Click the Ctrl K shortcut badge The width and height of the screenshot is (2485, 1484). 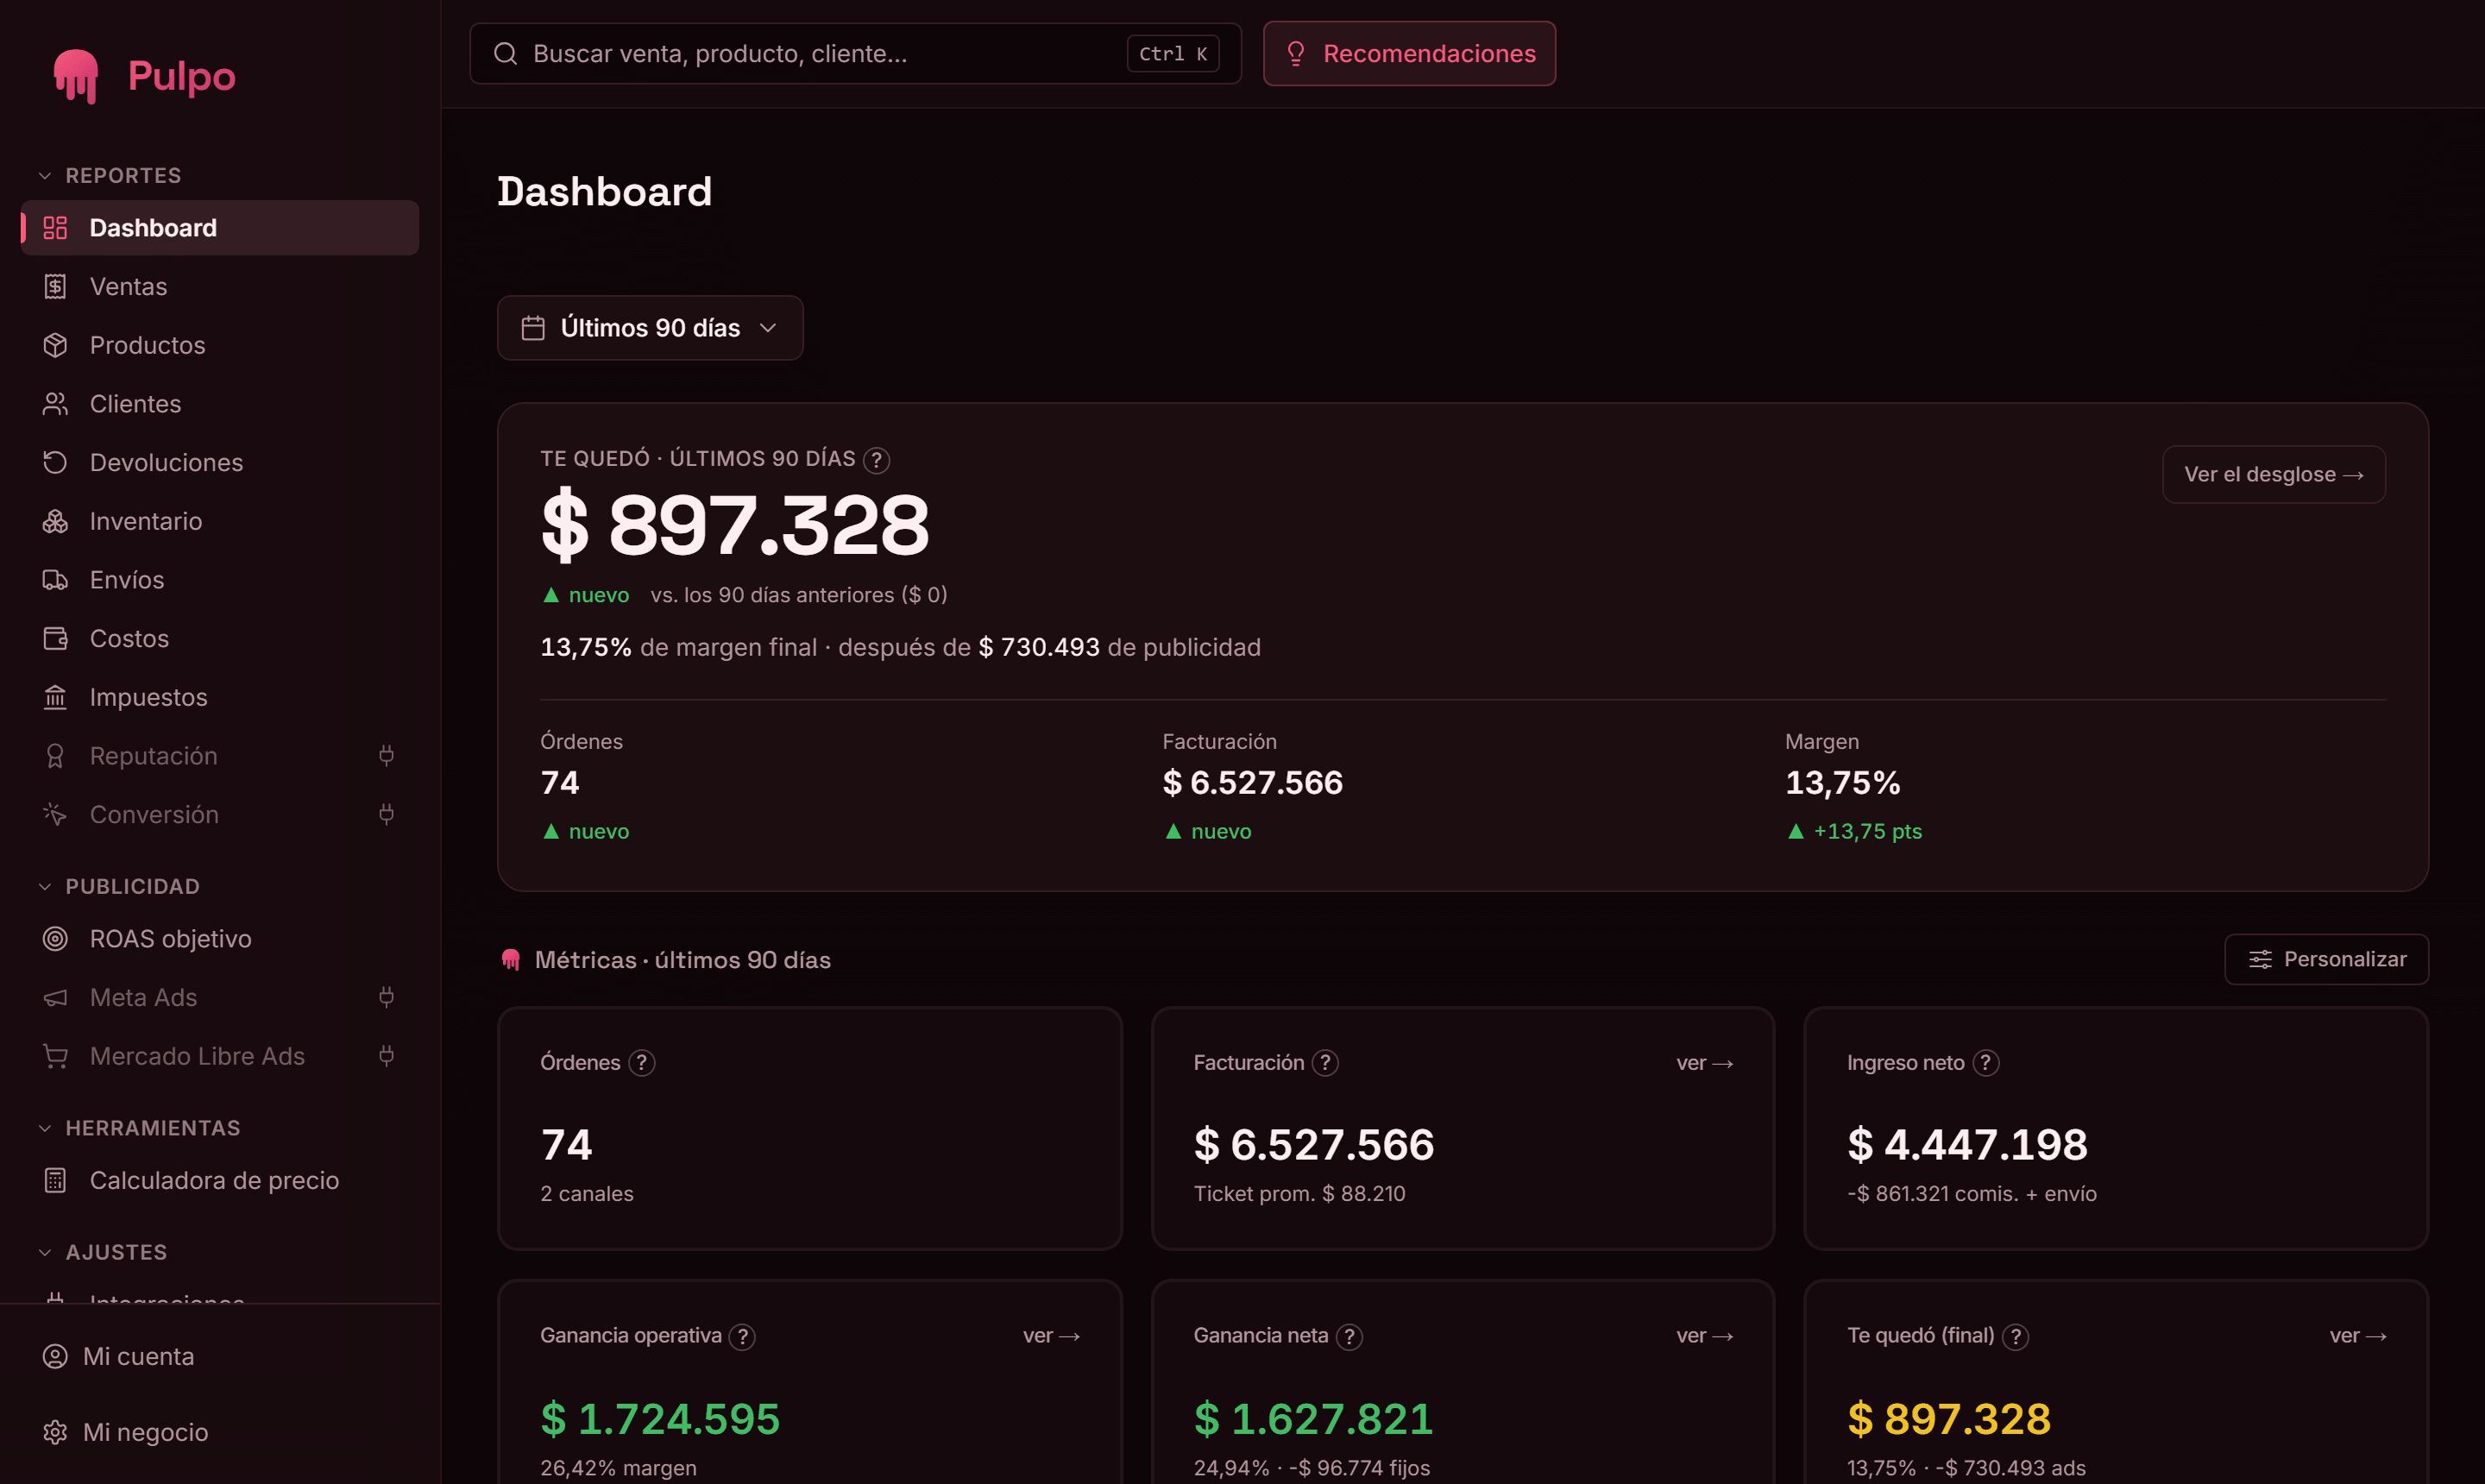pos(1173,54)
